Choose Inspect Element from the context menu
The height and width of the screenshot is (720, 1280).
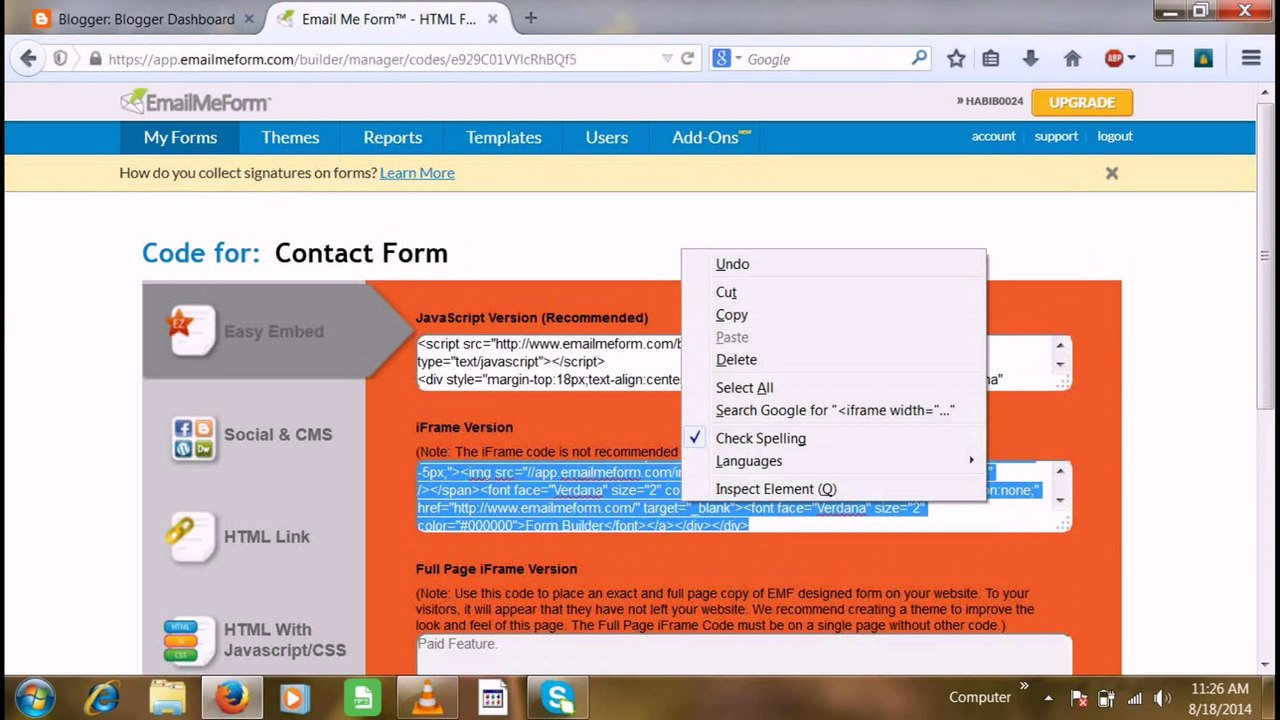[x=834, y=489]
